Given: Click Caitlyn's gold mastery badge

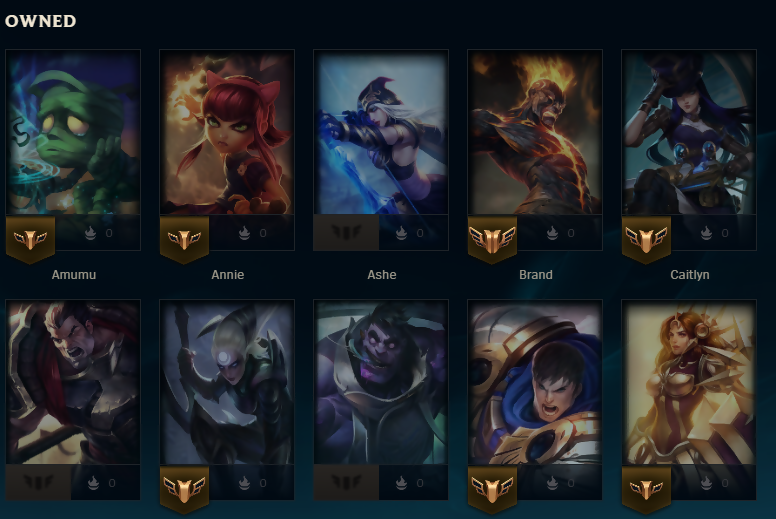Looking at the screenshot, I should click(x=646, y=239).
